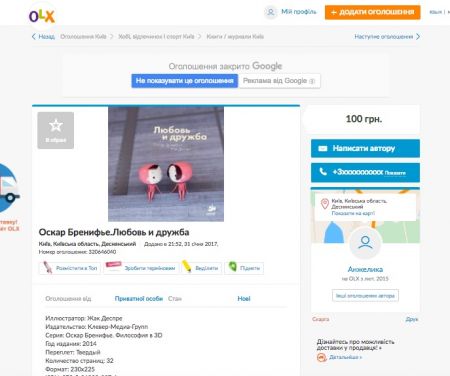Screen dimensions: 450x376
Task: Add listing to favorites with star icon
Action: [x=56, y=130]
